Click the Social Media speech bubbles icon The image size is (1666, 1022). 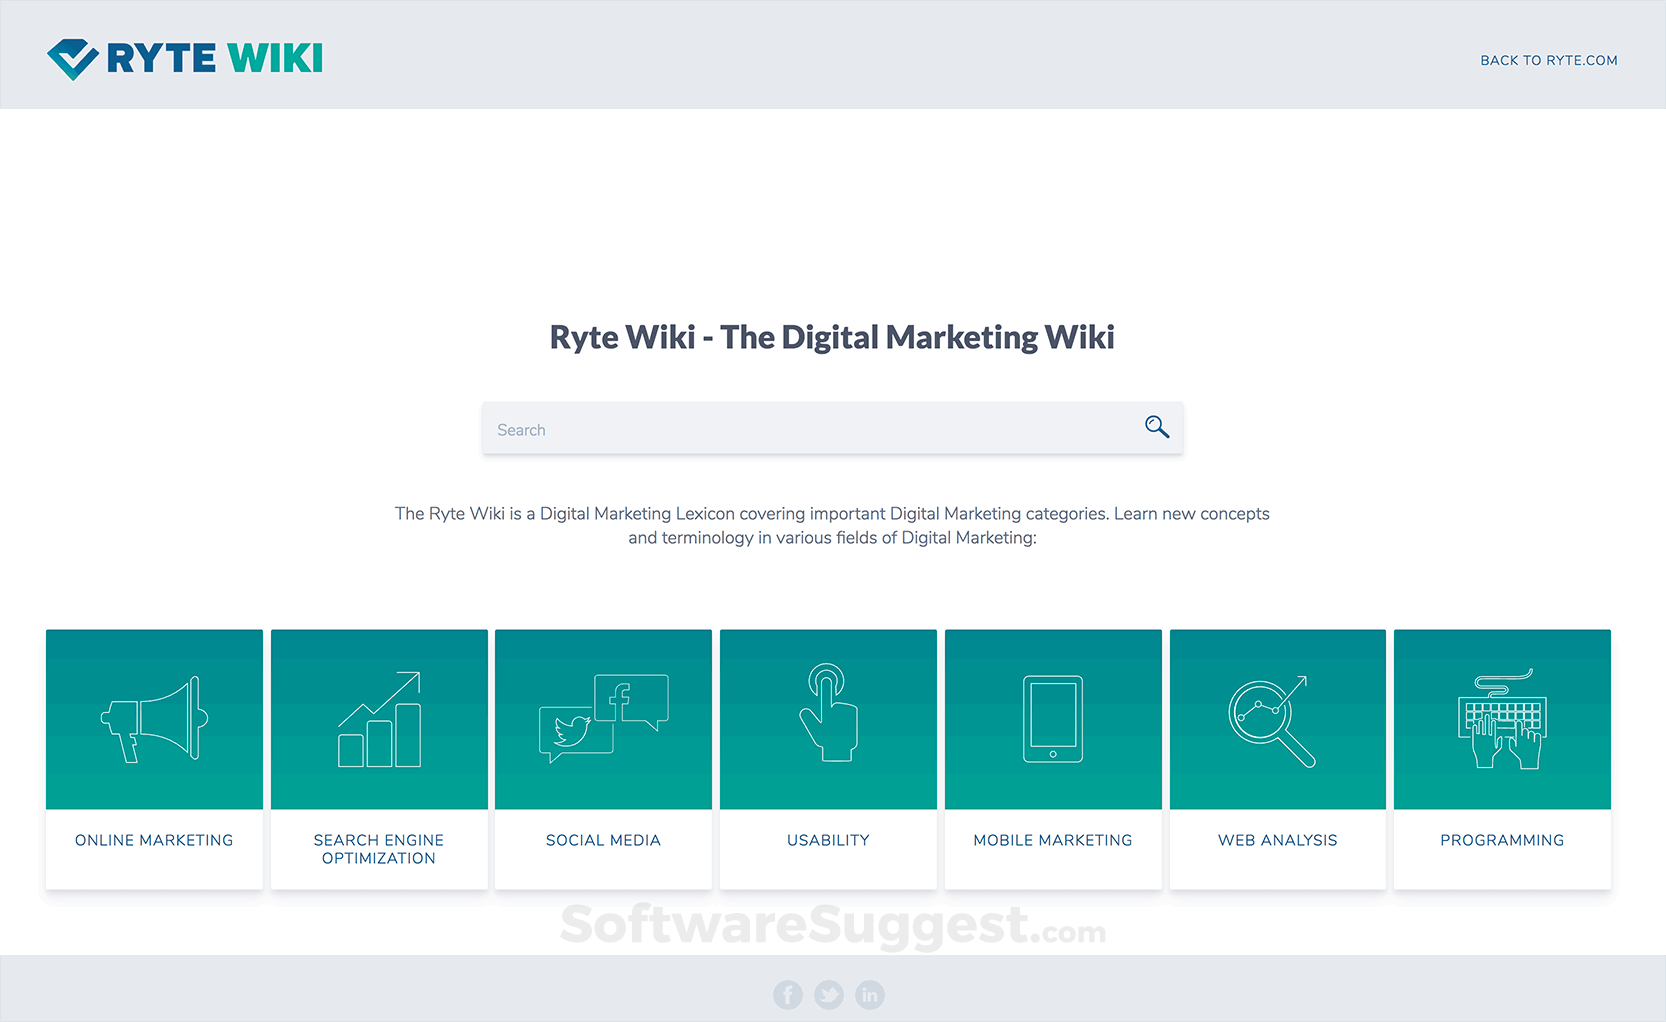click(602, 715)
